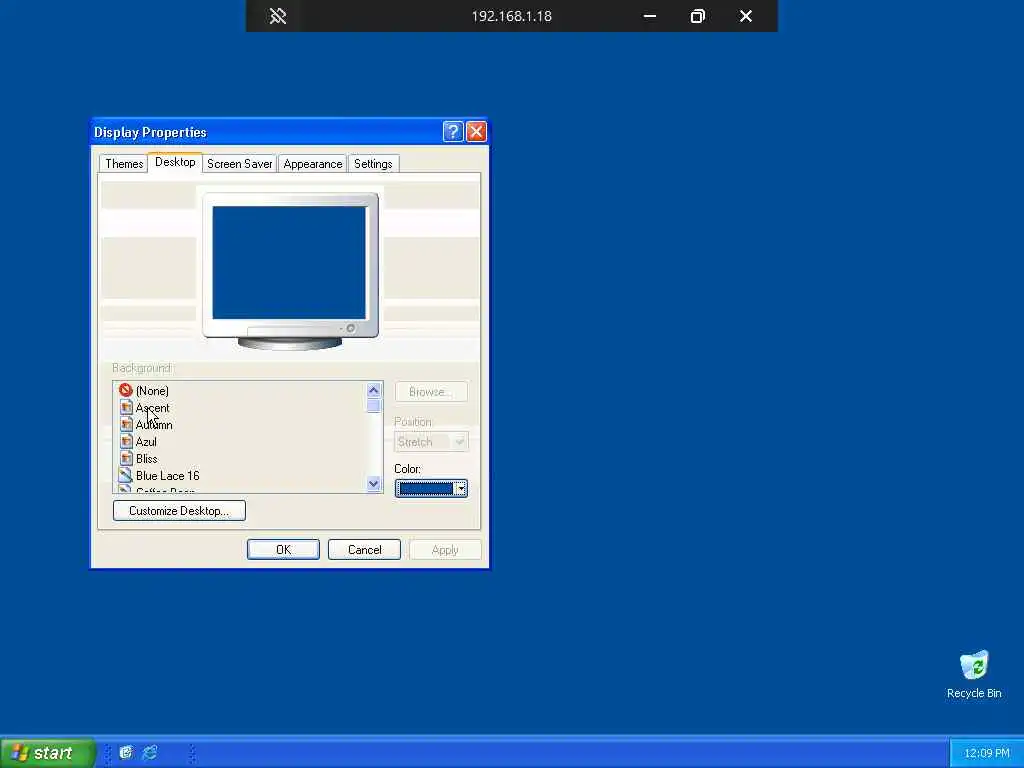The image size is (1024, 768).
Task: Click the Azul wallpaper file icon
Action: (x=126, y=441)
